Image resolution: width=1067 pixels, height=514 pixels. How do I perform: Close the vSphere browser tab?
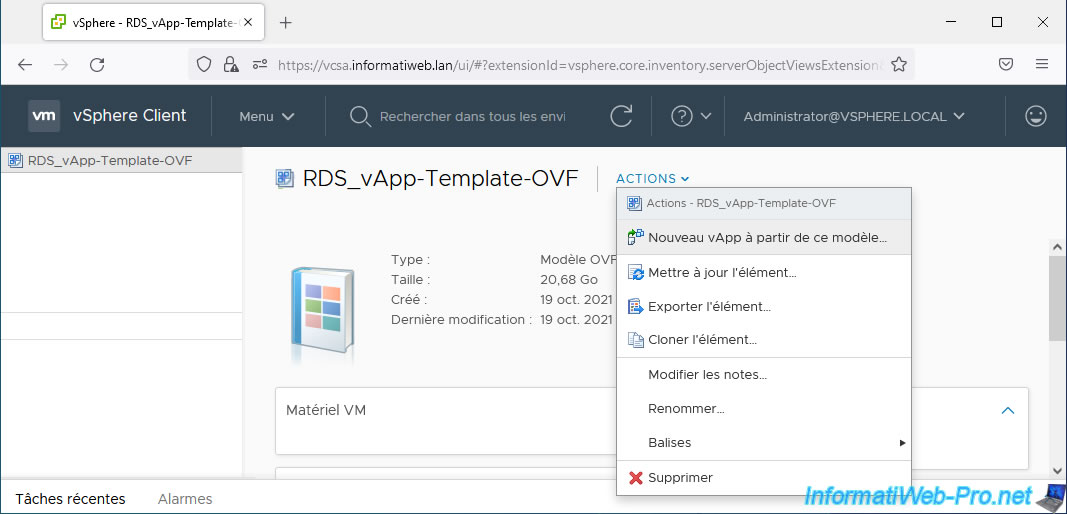pos(248,22)
